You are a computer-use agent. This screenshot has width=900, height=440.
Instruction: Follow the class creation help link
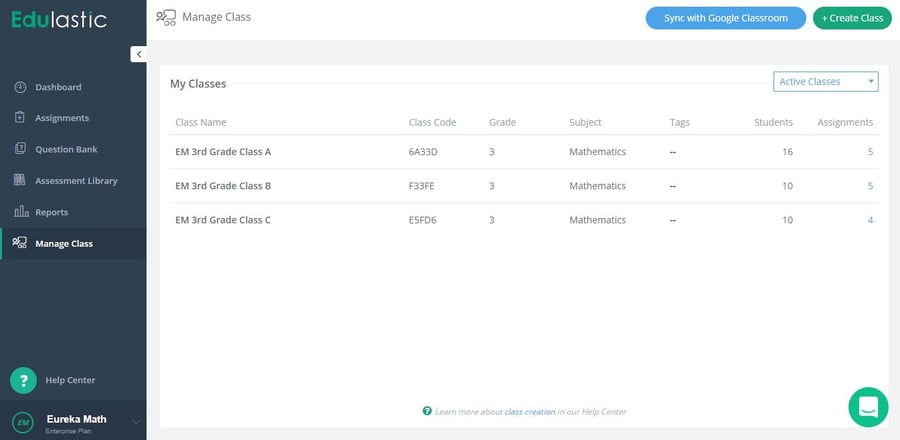529,411
